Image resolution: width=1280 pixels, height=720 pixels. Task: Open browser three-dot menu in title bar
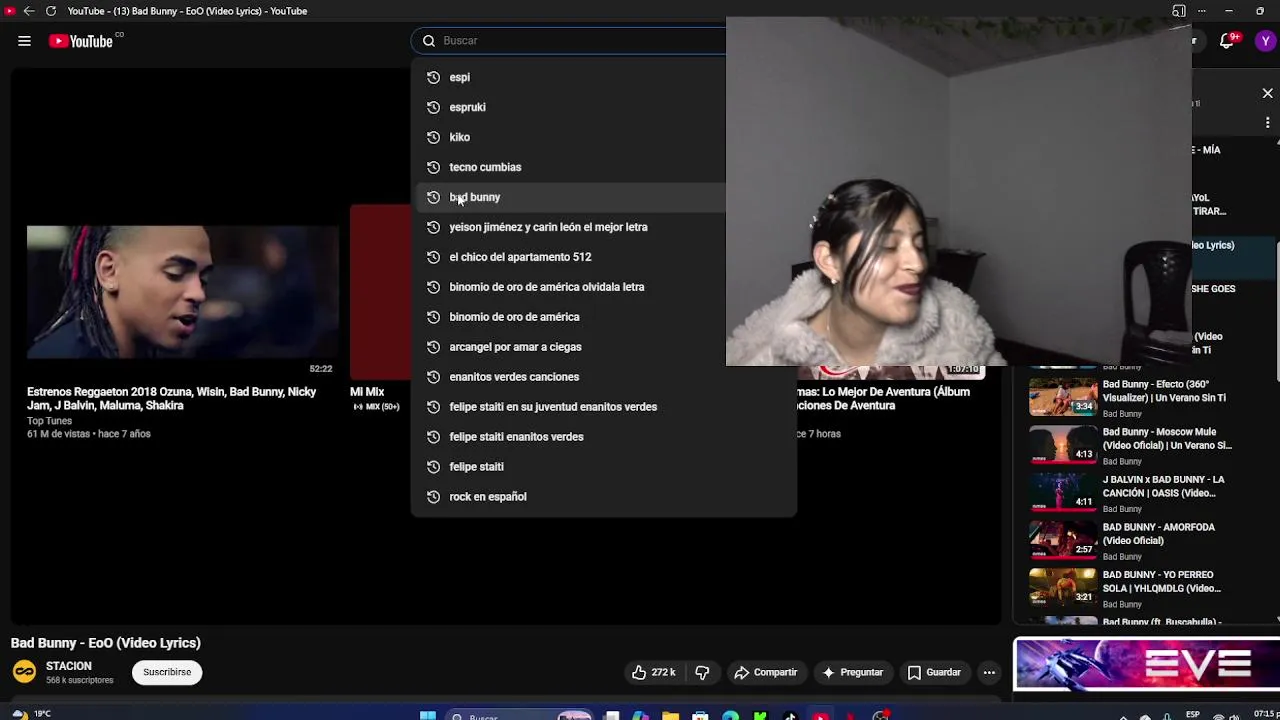(x=1201, y=11)
